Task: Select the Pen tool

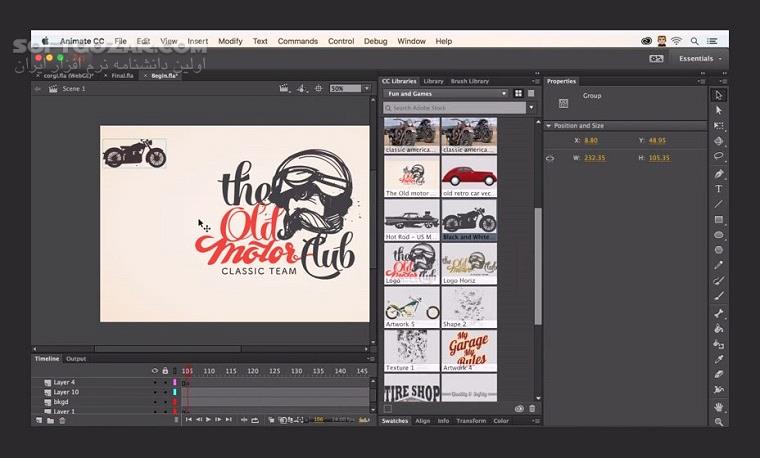Action: pyautogui.click(x=719, y=174)
